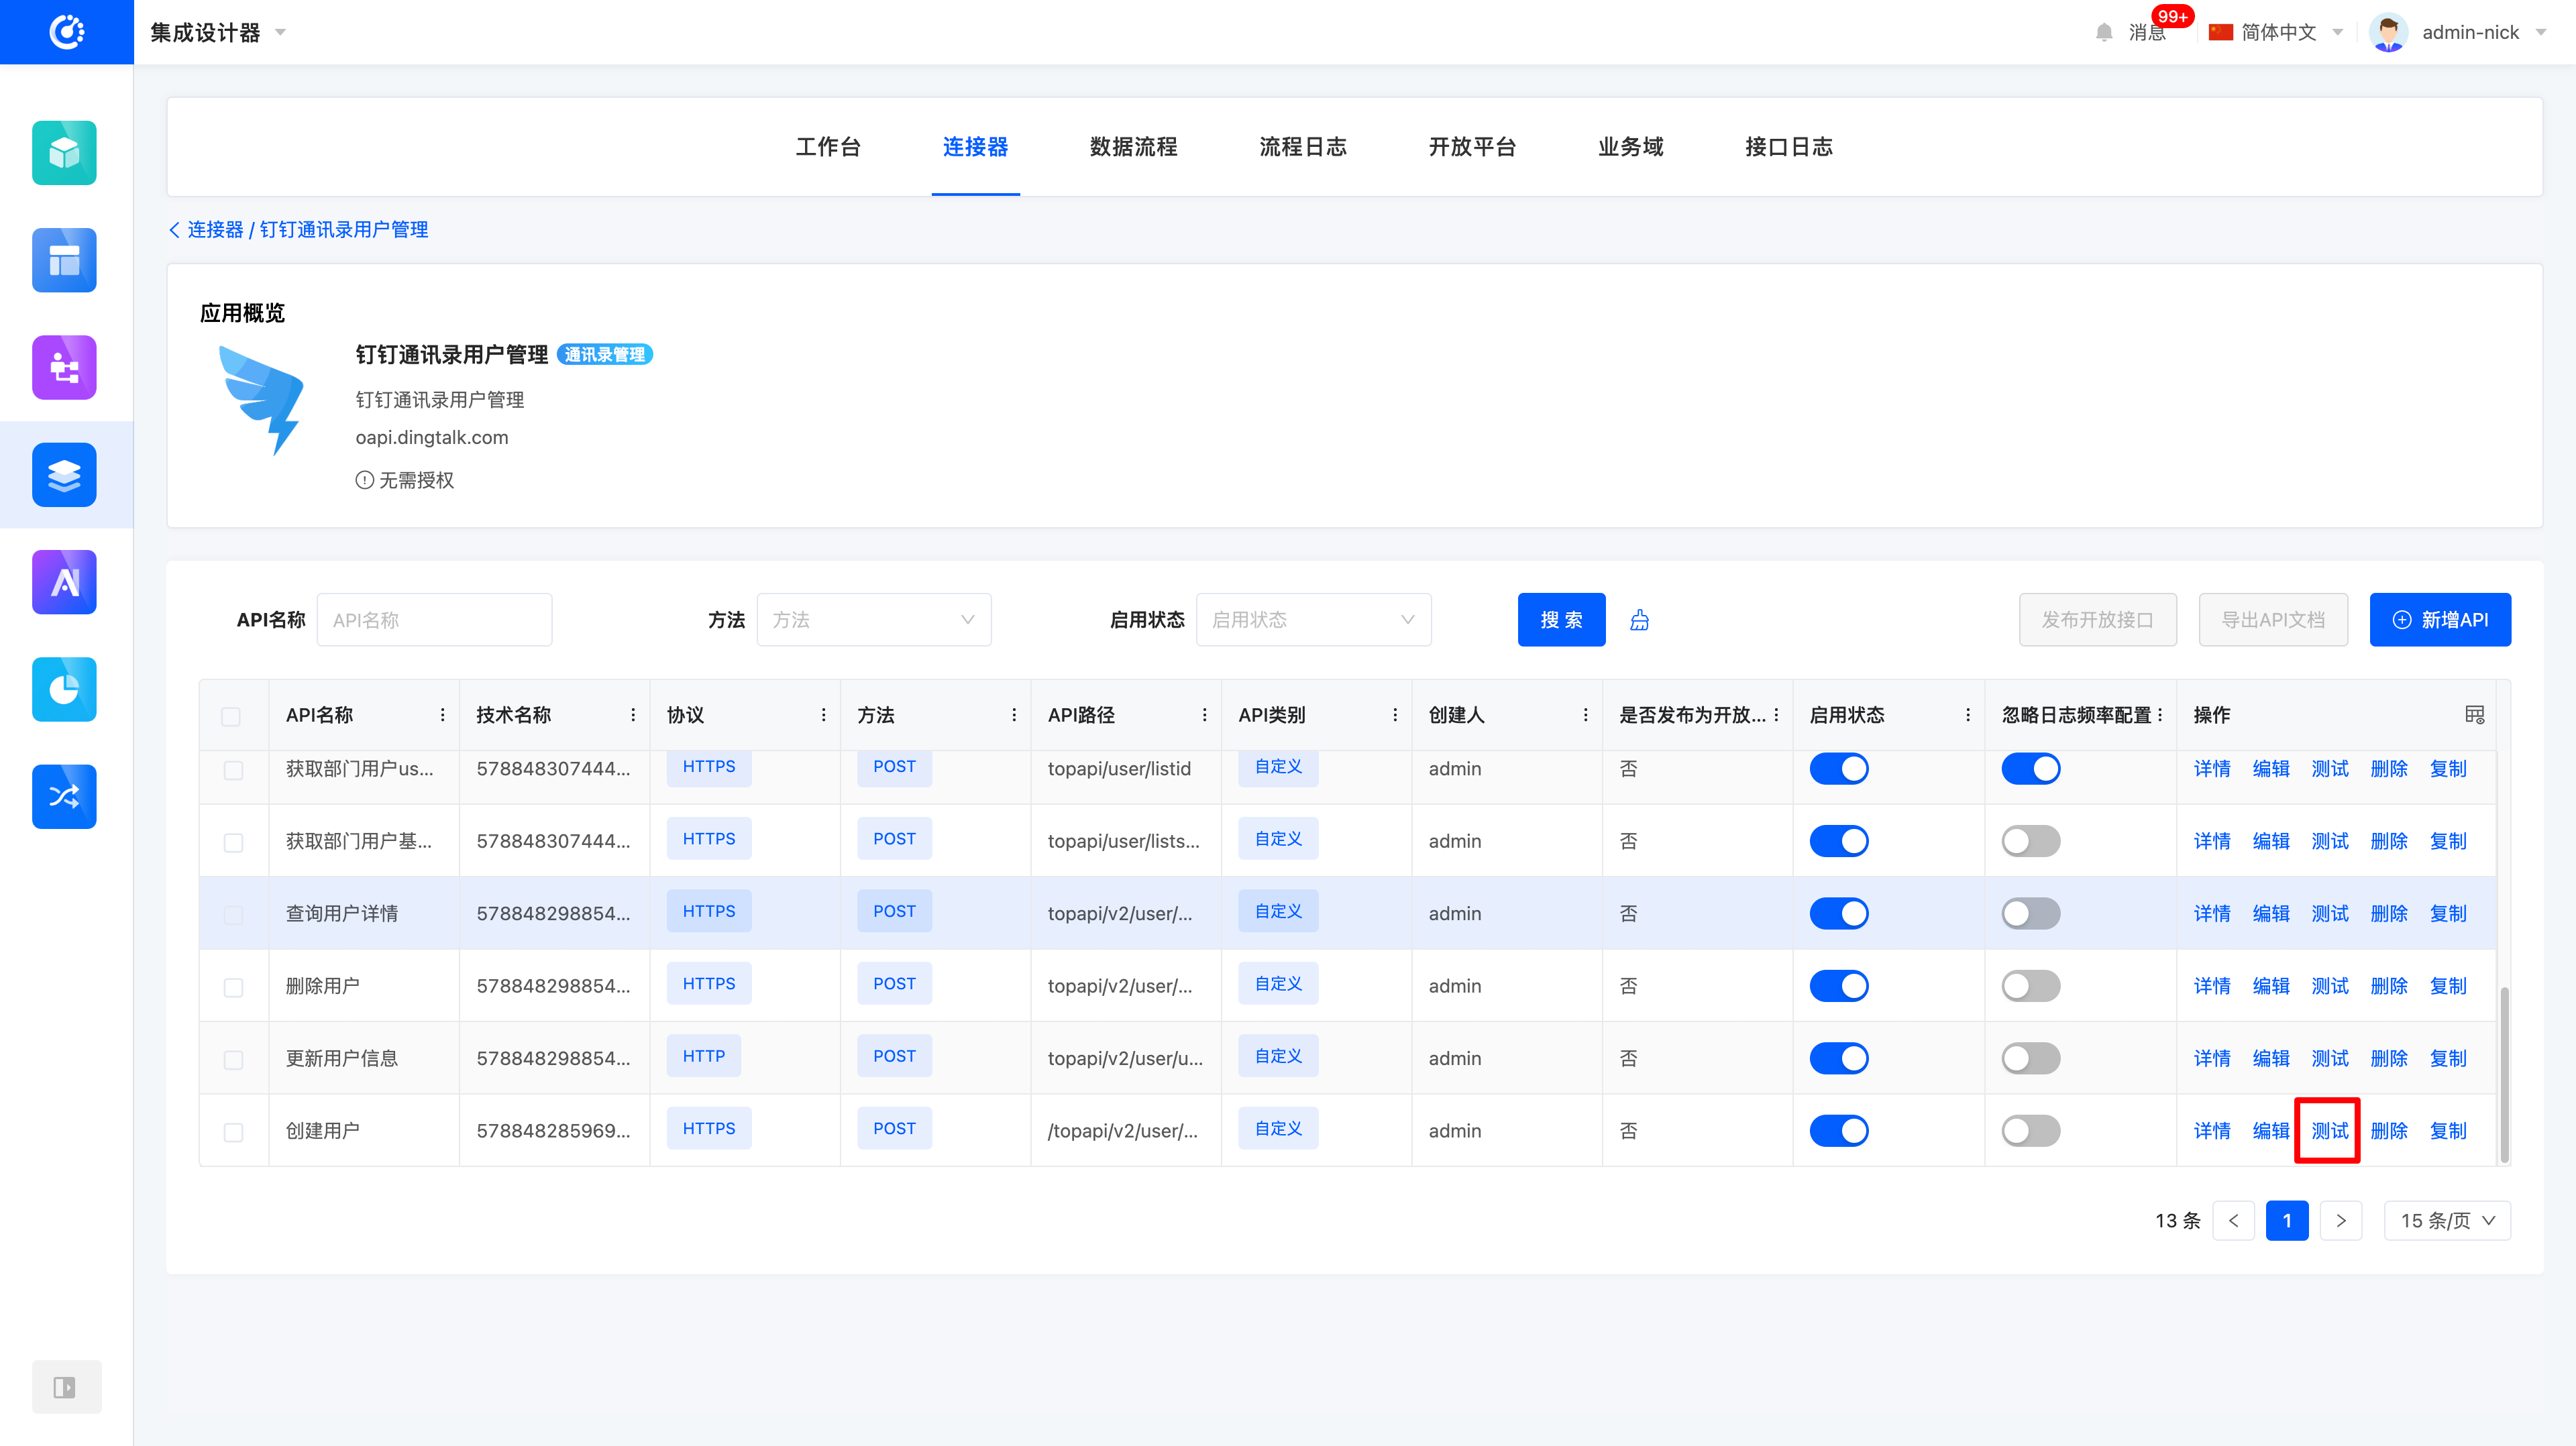The width and height of the screenshot is (2576, 1446).
Task: Open the pie chart sidebar icon
Action: pos(64,689)
